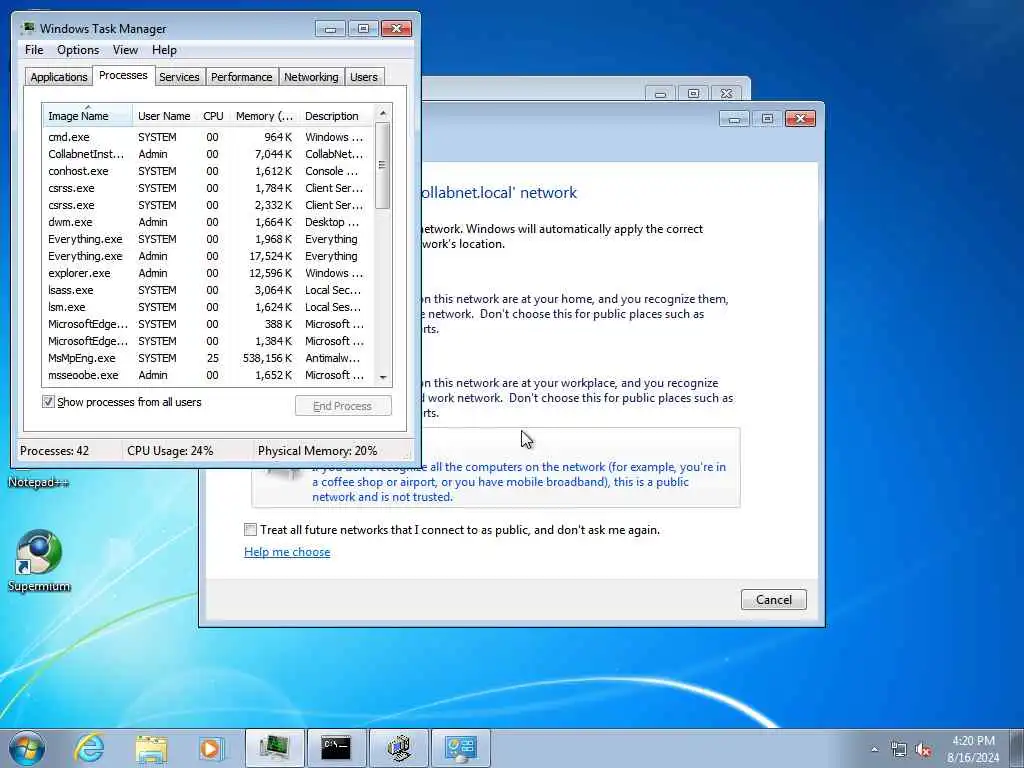Viewport: 1024px width, 768px height.
Task: Launch Internet Explorer from the taskbar
Action: [x=89, y=748]
